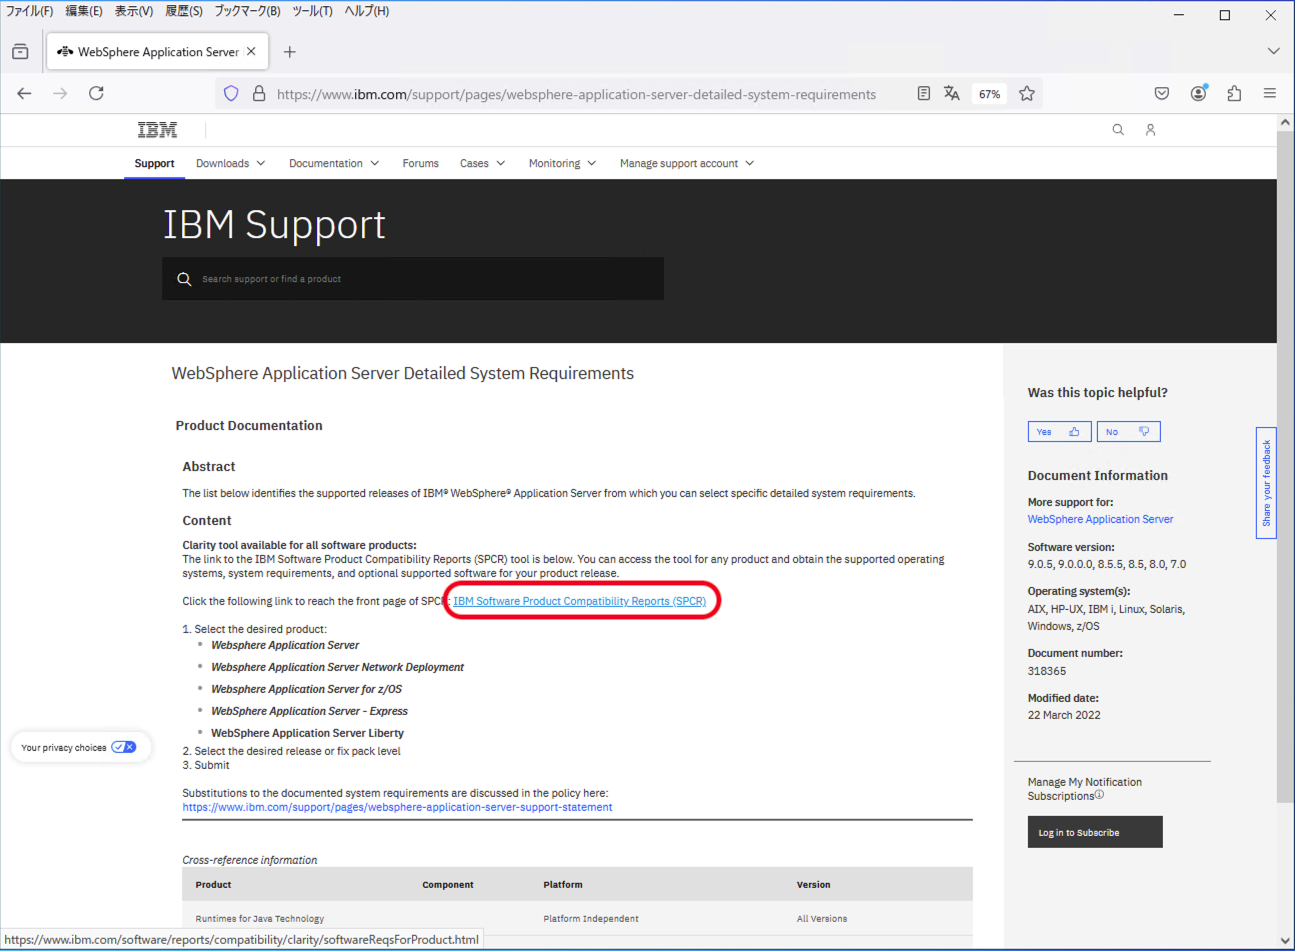Rate the topic unhelpful with No thumbs-down
The height and width of the screenshot is (951, 1295).
tap(1128, 431)
